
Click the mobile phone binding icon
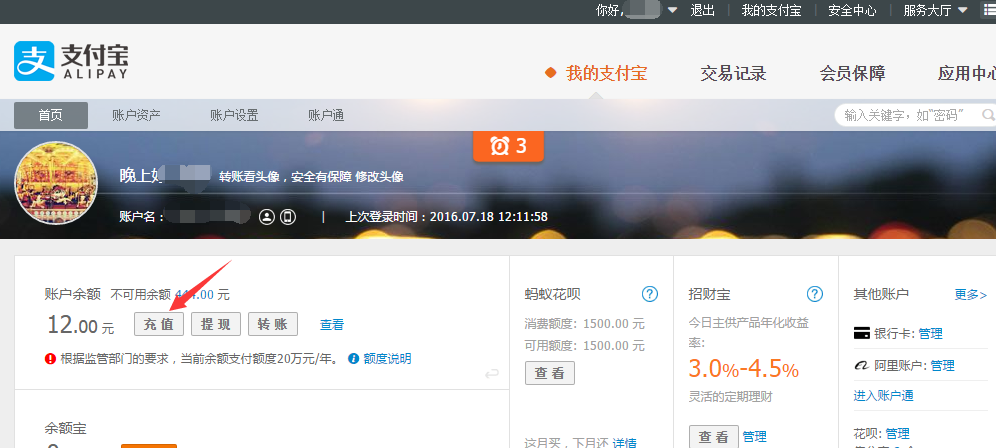(288, 217)
